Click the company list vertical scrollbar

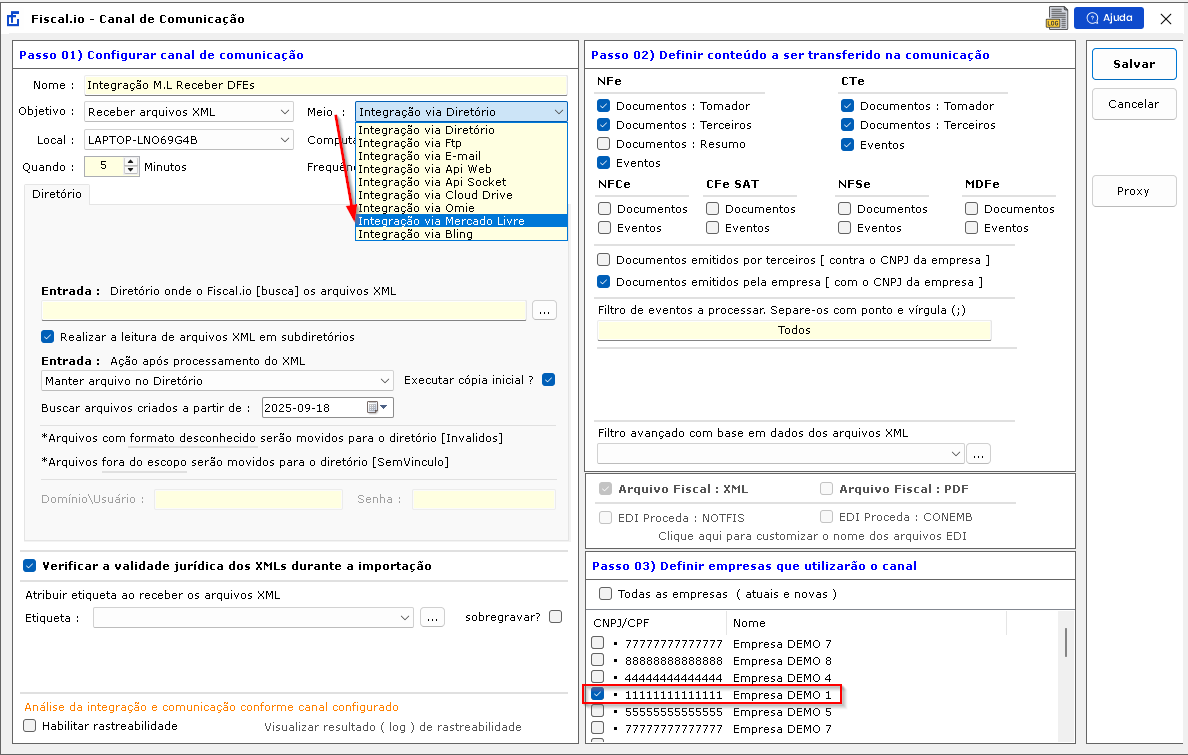coord(1065,642)
